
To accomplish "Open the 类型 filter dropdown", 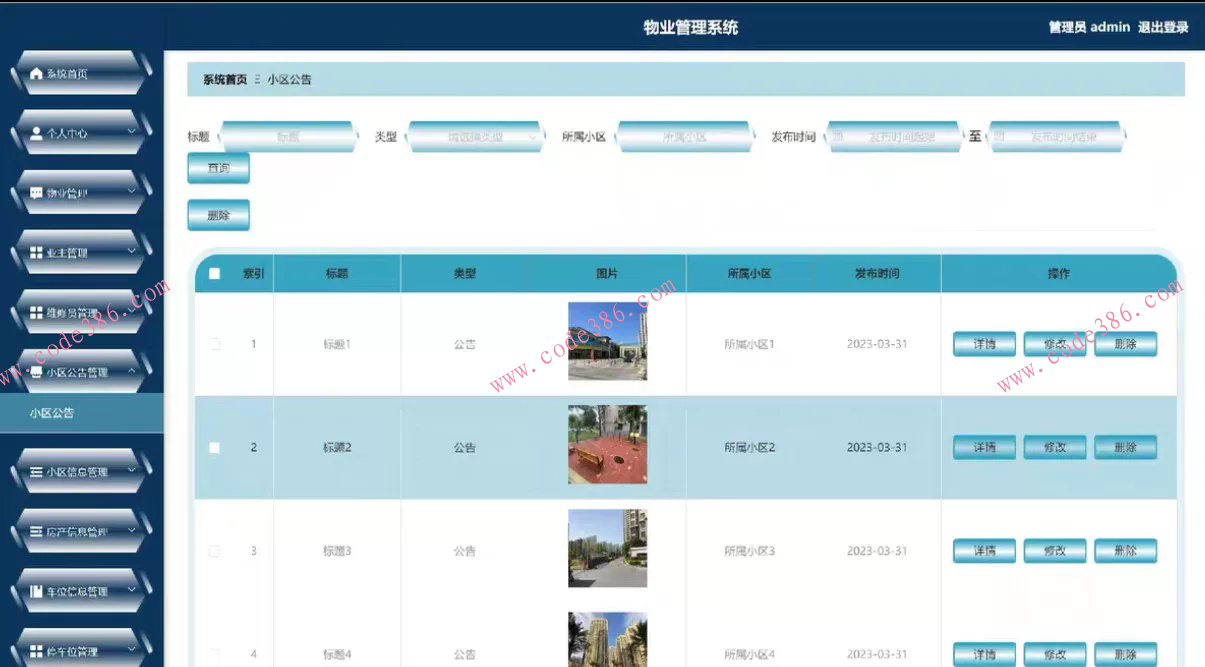I will (476, 136).
